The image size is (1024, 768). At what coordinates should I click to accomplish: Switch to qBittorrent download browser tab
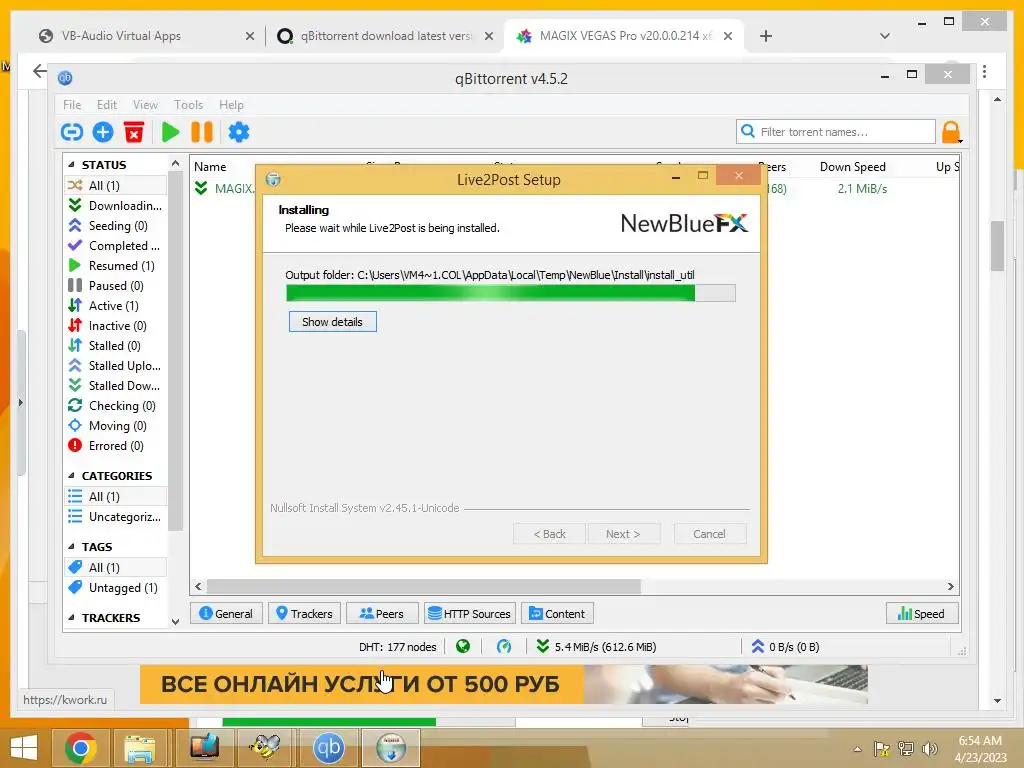tap(385, 36)
